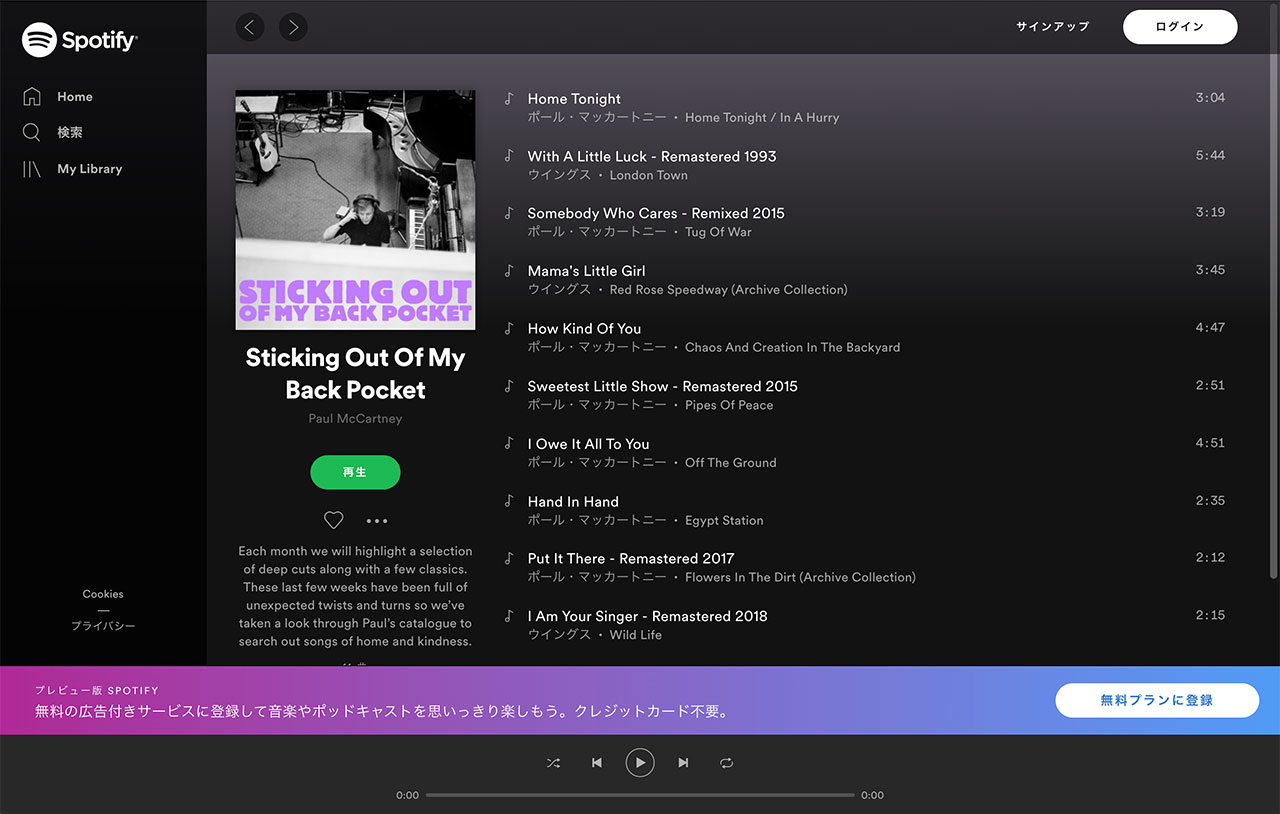Click the ポール・マッカートニー artist link under Hand In Hand

click(597, 521)
